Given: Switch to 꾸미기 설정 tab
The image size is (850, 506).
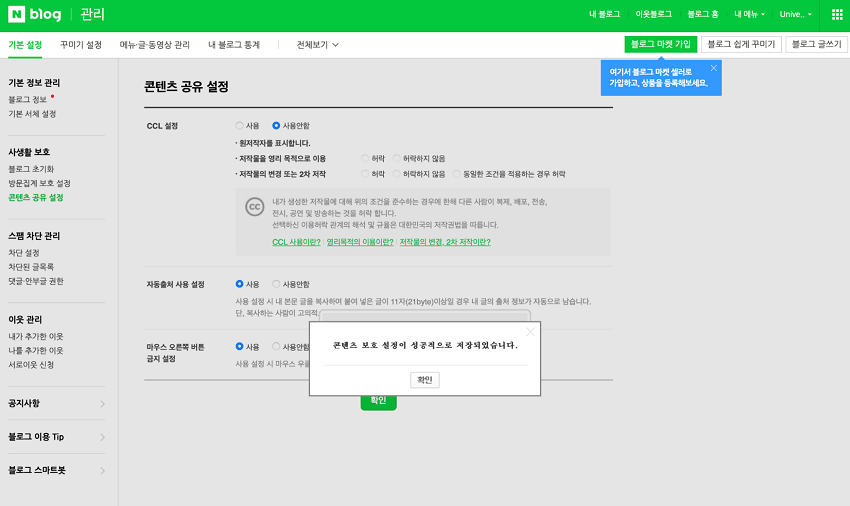Looking at the screenshot, I should point(81,45).
